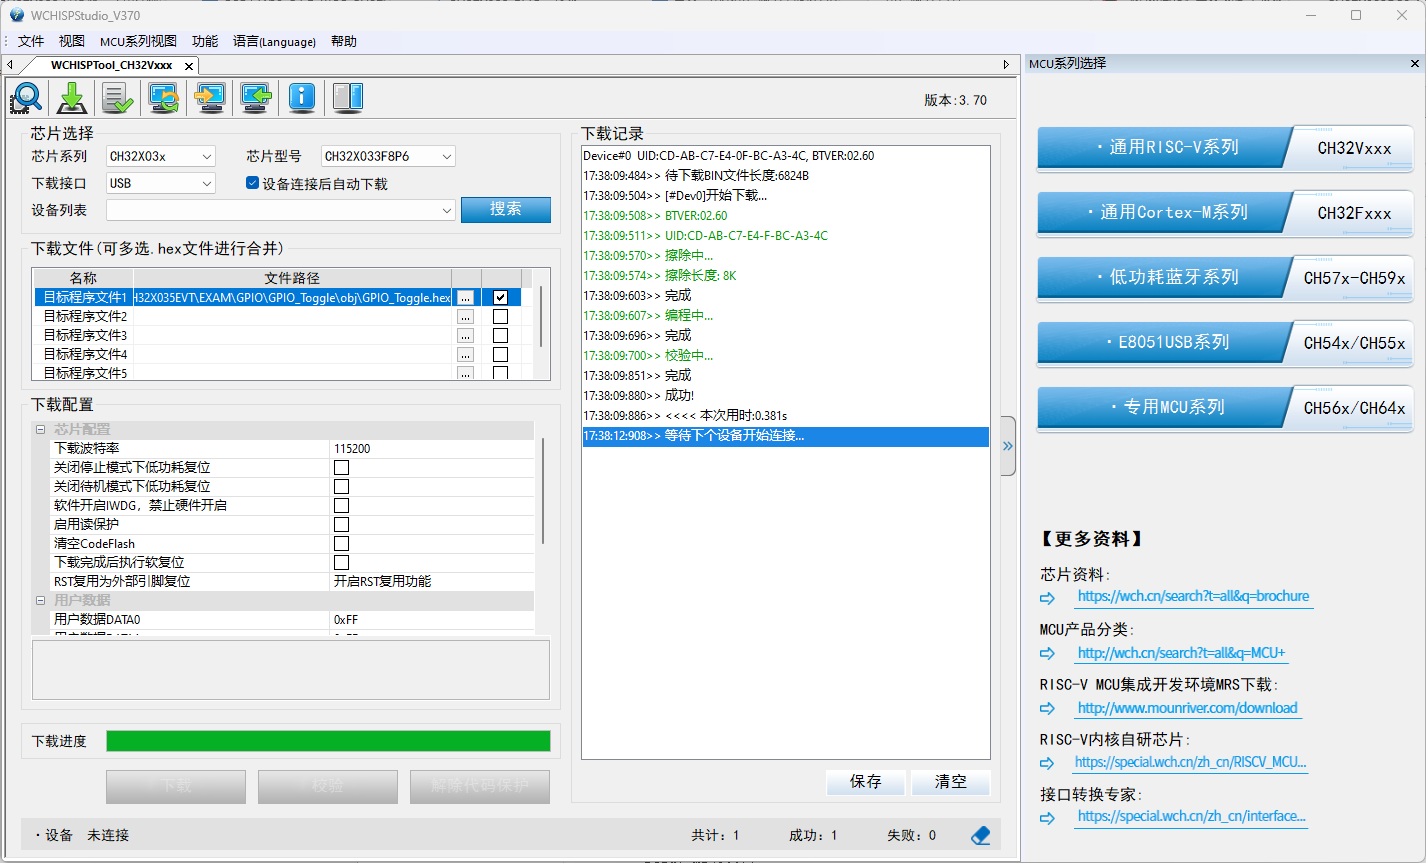The width and height of the screenshot is (1426, 863).
Task: Open the 帮助 menu
Action: coord(344,41)
